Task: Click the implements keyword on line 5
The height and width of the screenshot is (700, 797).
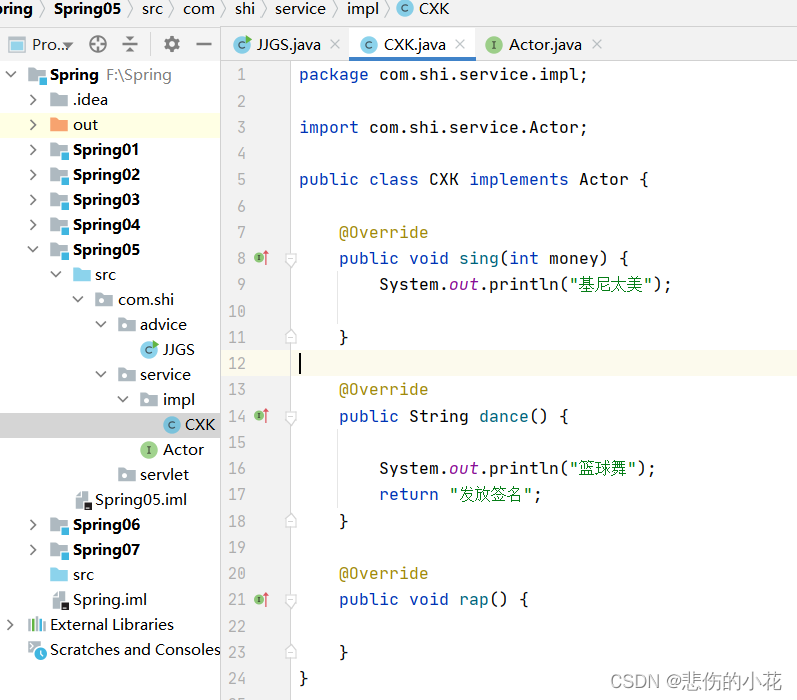Action: coord(518,179)
